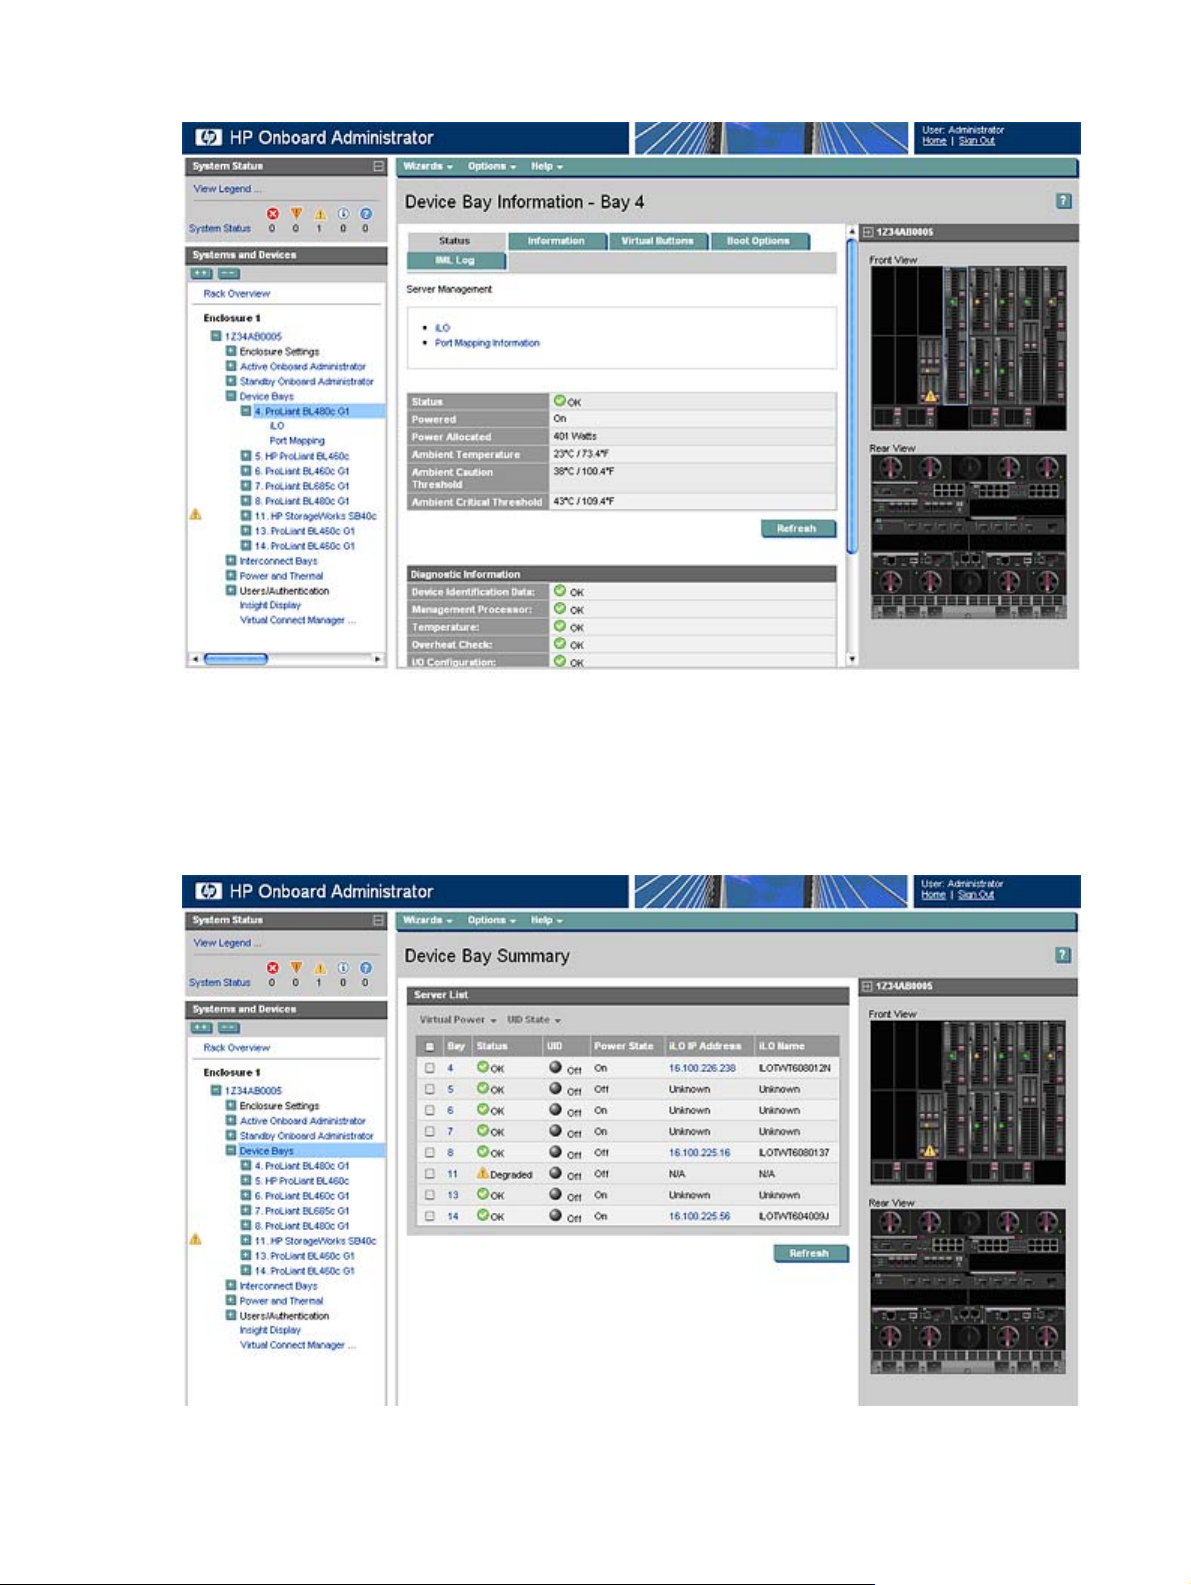
Task: Collapse Device Bays node, Device Bay Summary window
Action: click(231, 1151)
